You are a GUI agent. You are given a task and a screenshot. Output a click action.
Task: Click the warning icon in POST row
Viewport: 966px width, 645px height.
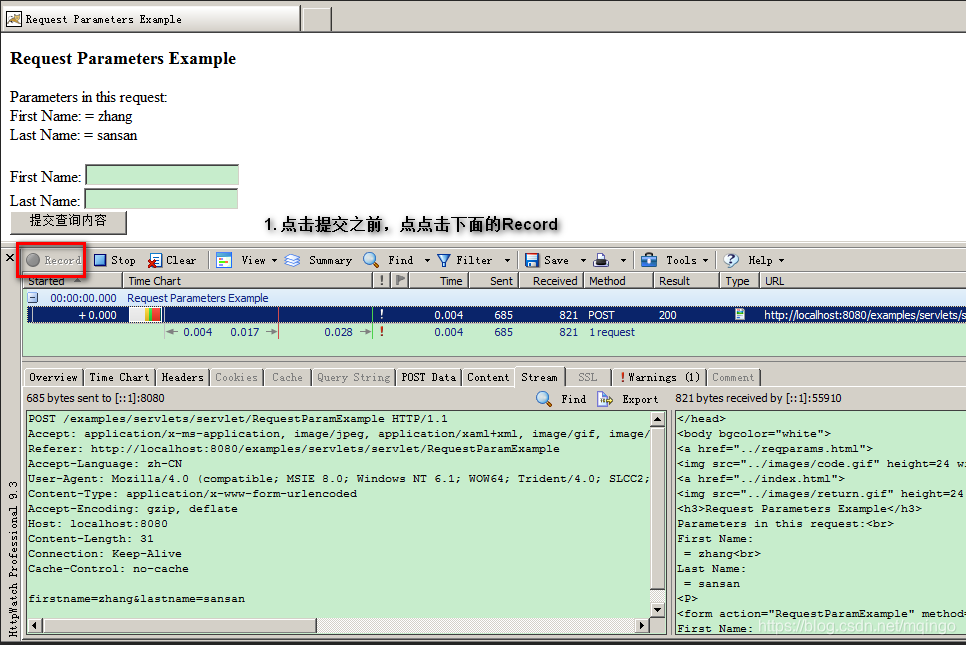pos(382,314)
